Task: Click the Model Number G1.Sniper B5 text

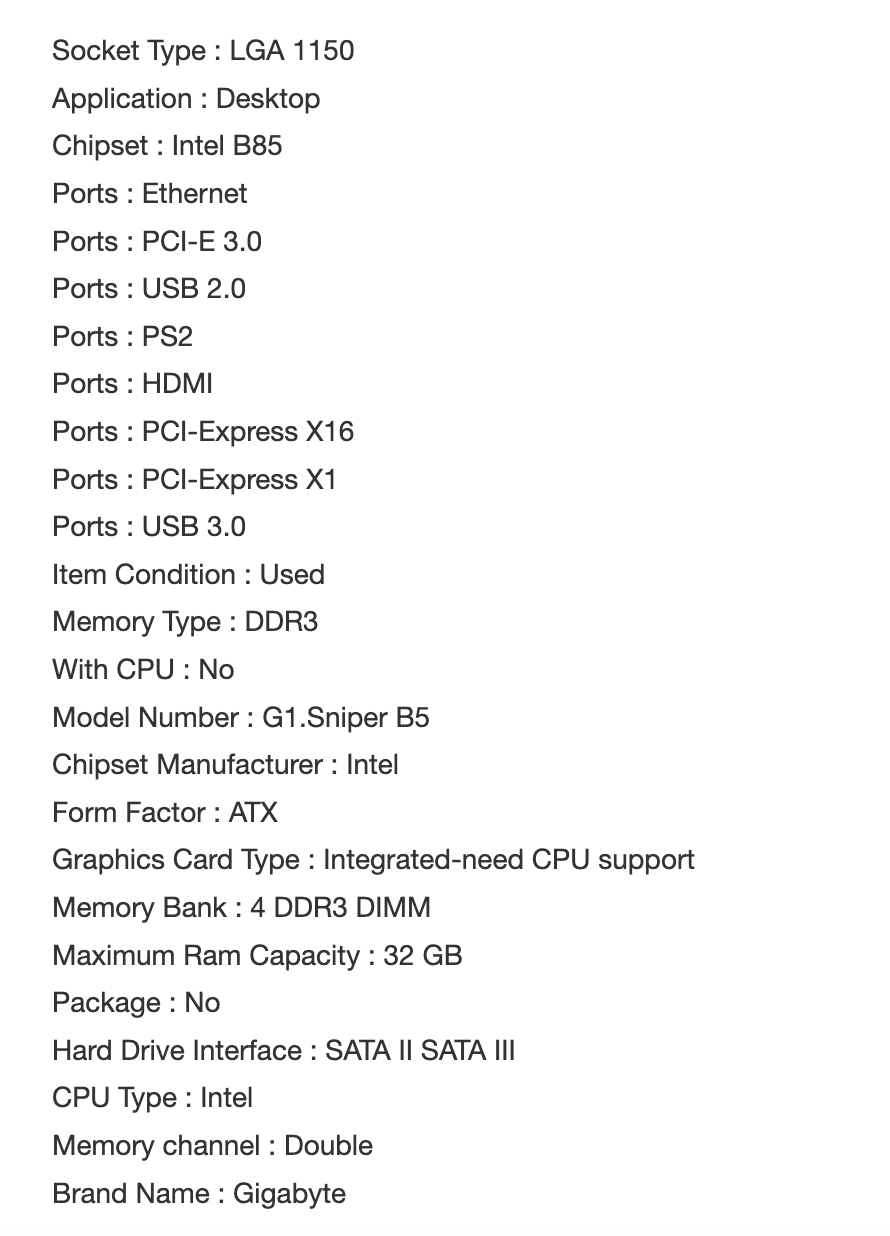Action: [241, 718]
